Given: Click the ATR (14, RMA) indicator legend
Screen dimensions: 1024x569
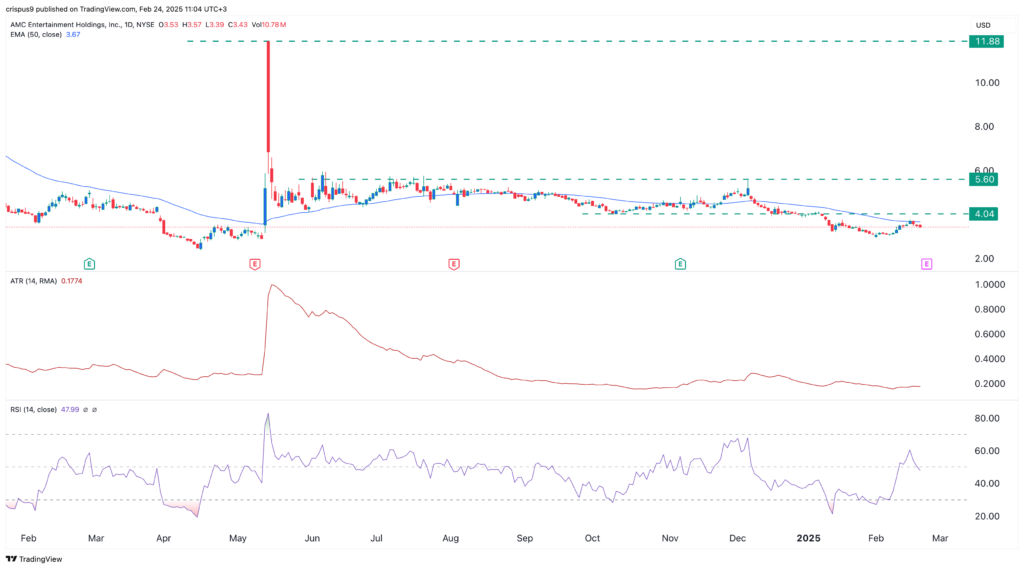Looking at the screenshot, I should (x=33, y=281).
